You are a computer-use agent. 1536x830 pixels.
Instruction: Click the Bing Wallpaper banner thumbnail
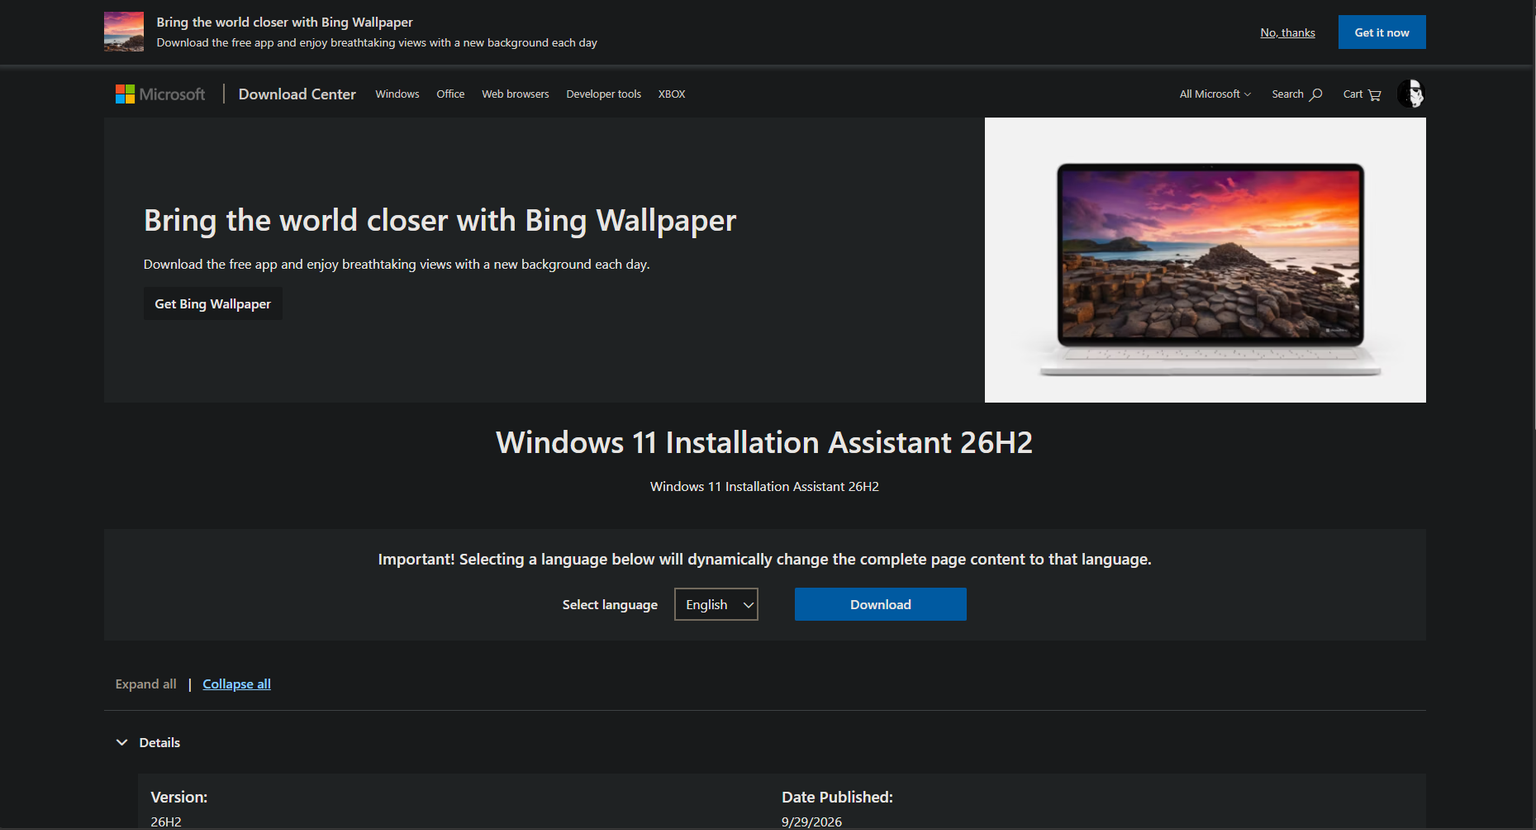124,32
